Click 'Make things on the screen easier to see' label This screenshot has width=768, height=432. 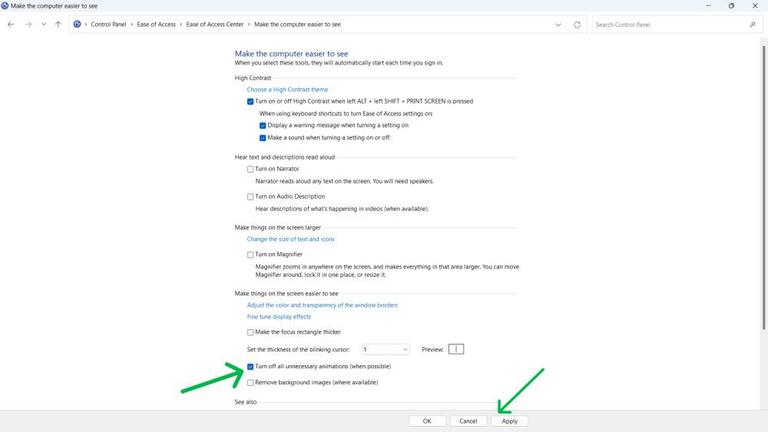(287, 293)
